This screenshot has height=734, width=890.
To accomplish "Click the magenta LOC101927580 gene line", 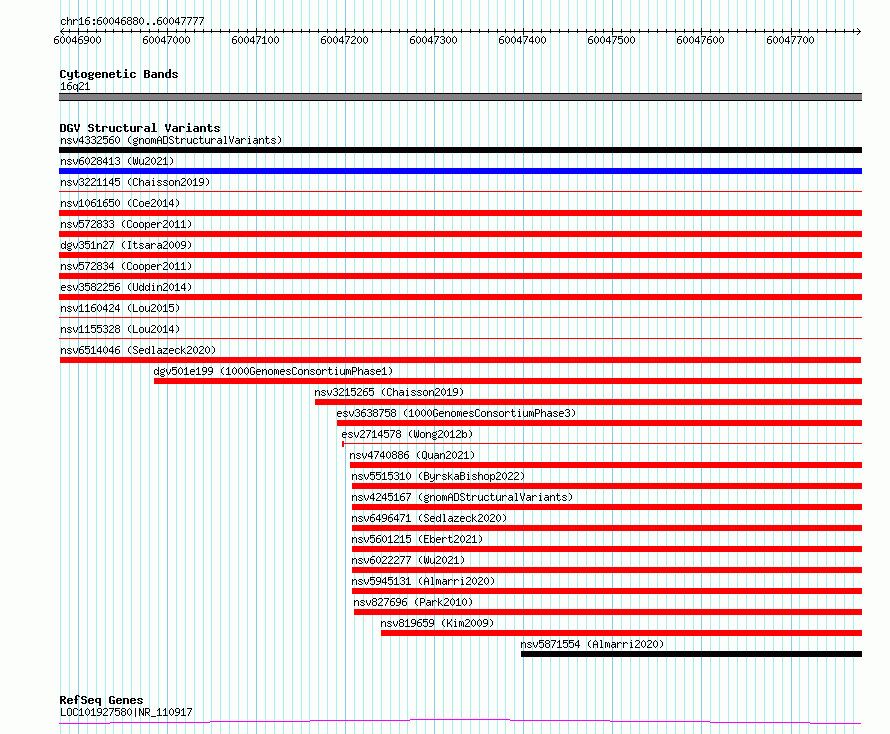I will coord(460,722).
